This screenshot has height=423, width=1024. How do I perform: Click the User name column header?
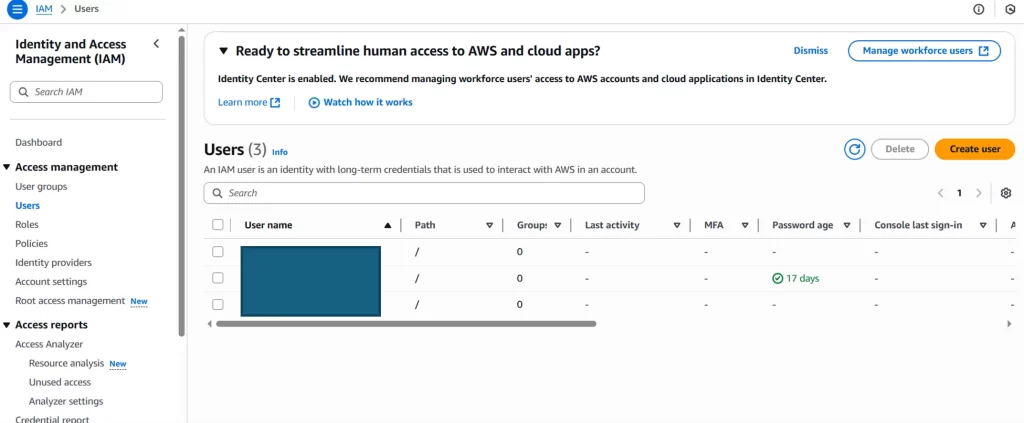point(268,225)
